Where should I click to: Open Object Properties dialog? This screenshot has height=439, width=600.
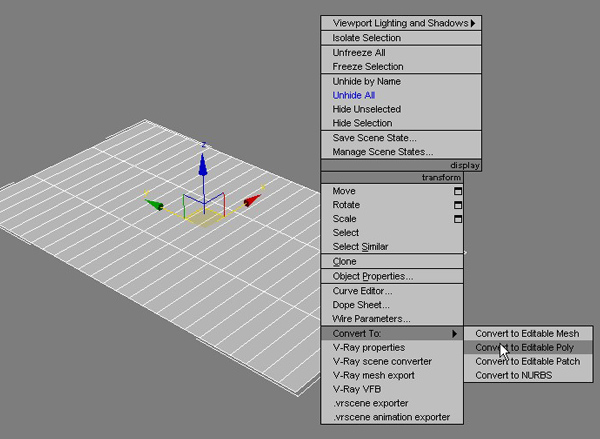(372, 276)
